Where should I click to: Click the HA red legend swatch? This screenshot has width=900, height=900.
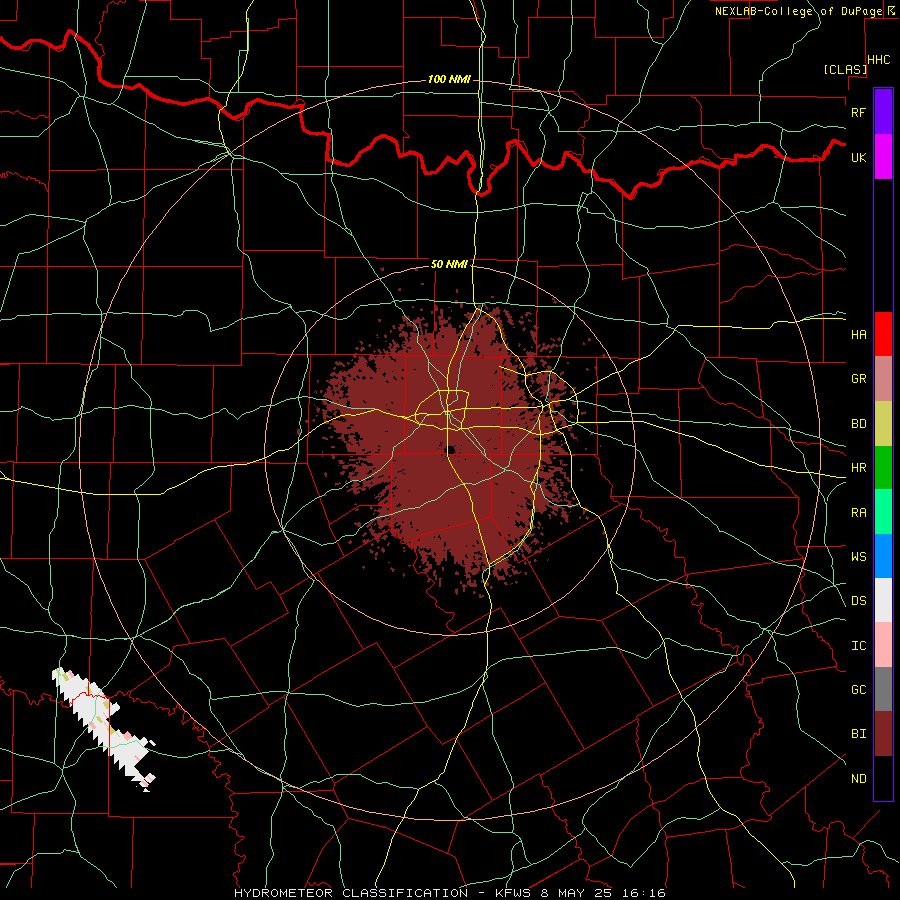point(883,334)
